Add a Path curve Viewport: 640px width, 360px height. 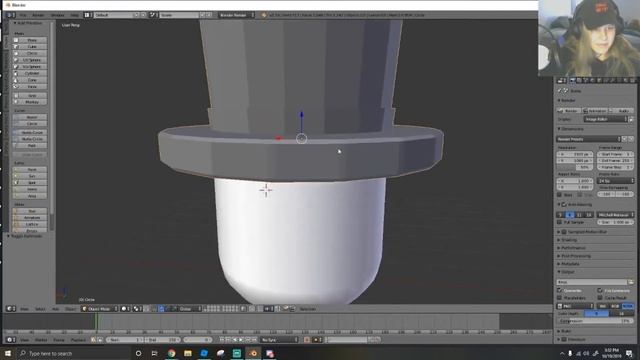tap(29, 145)
